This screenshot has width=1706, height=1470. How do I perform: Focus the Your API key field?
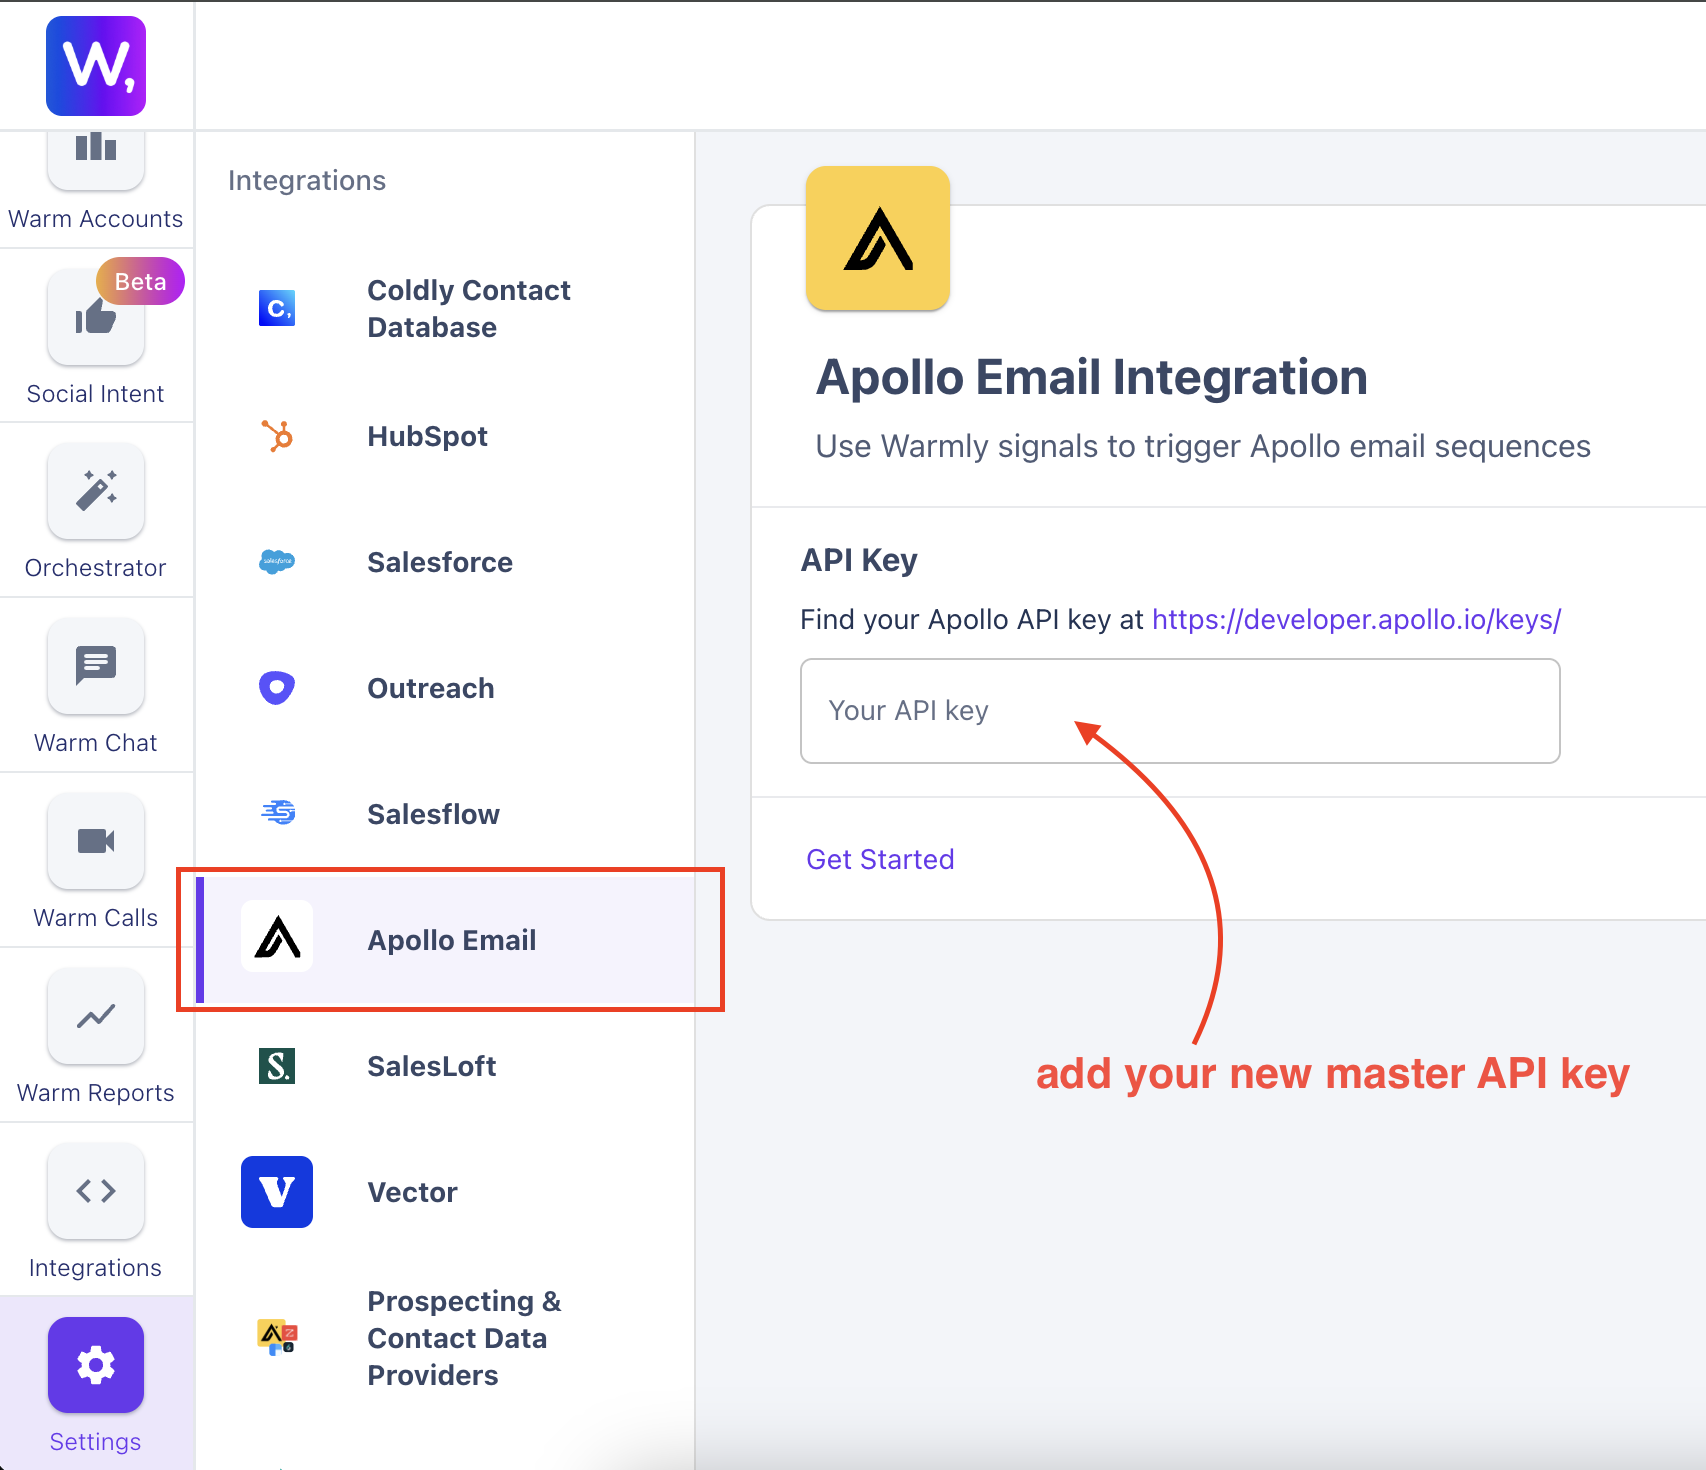(1180, 711)
